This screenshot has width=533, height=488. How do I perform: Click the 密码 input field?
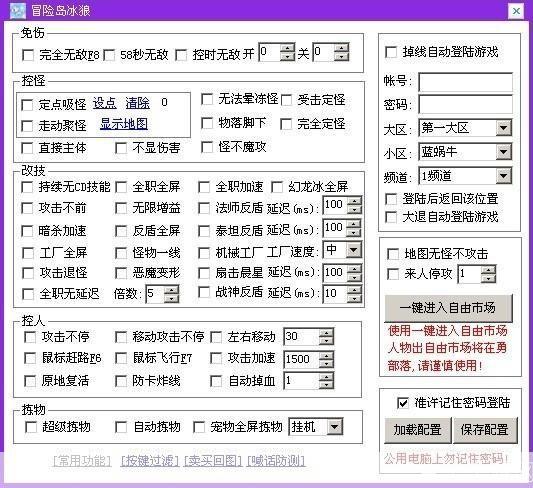(x=465, y=105)
